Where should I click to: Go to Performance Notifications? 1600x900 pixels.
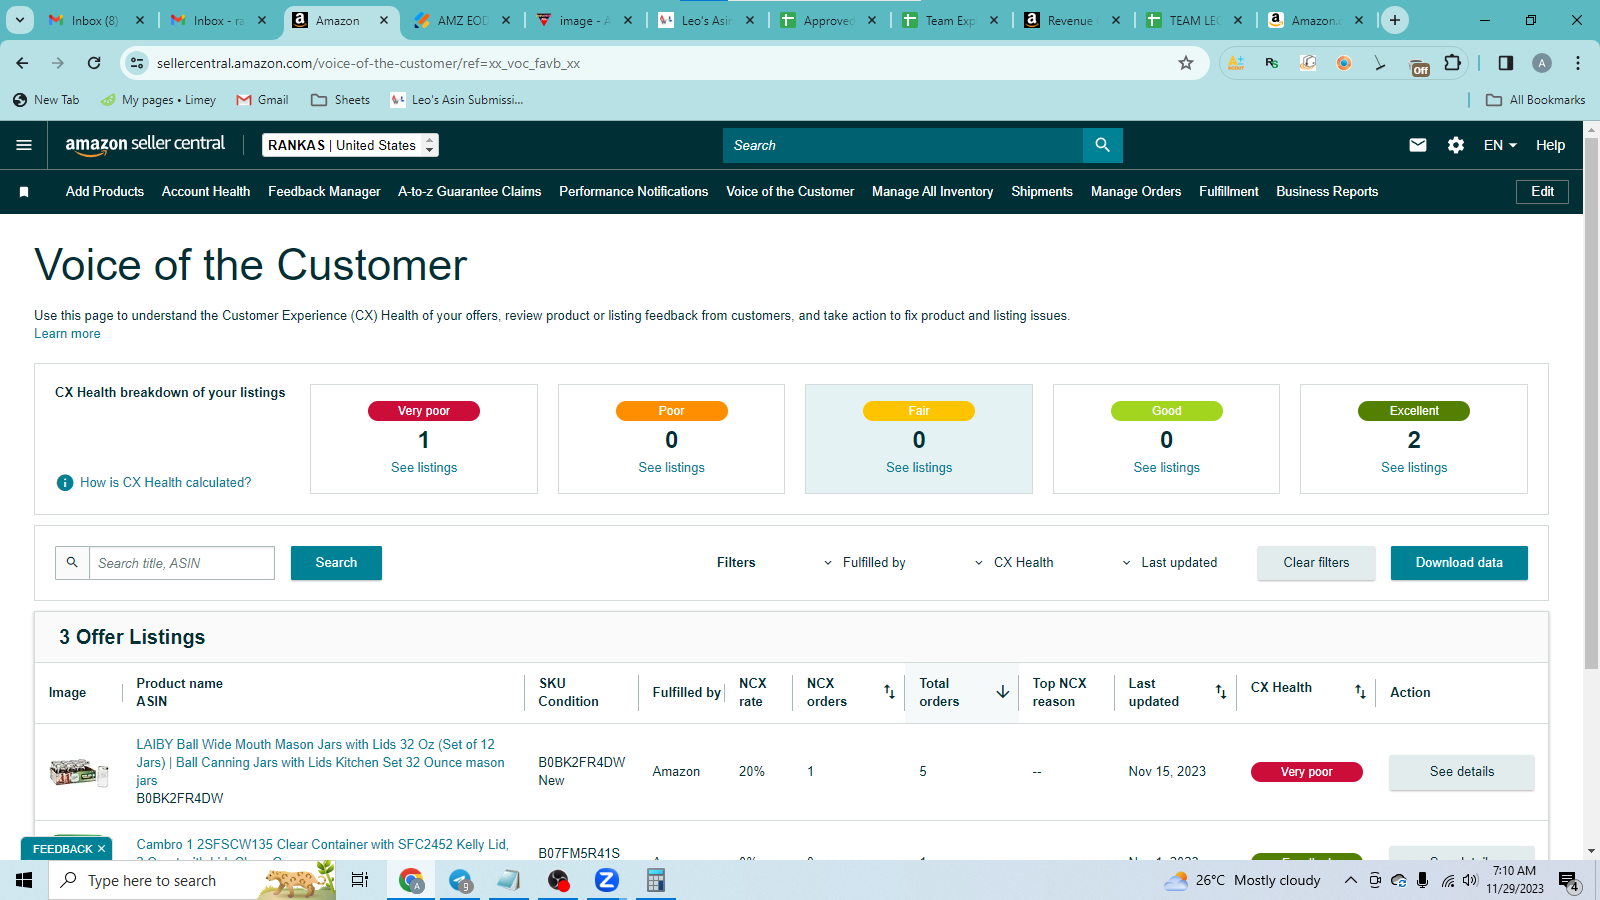pyautogui.click(x=633, y=192)
